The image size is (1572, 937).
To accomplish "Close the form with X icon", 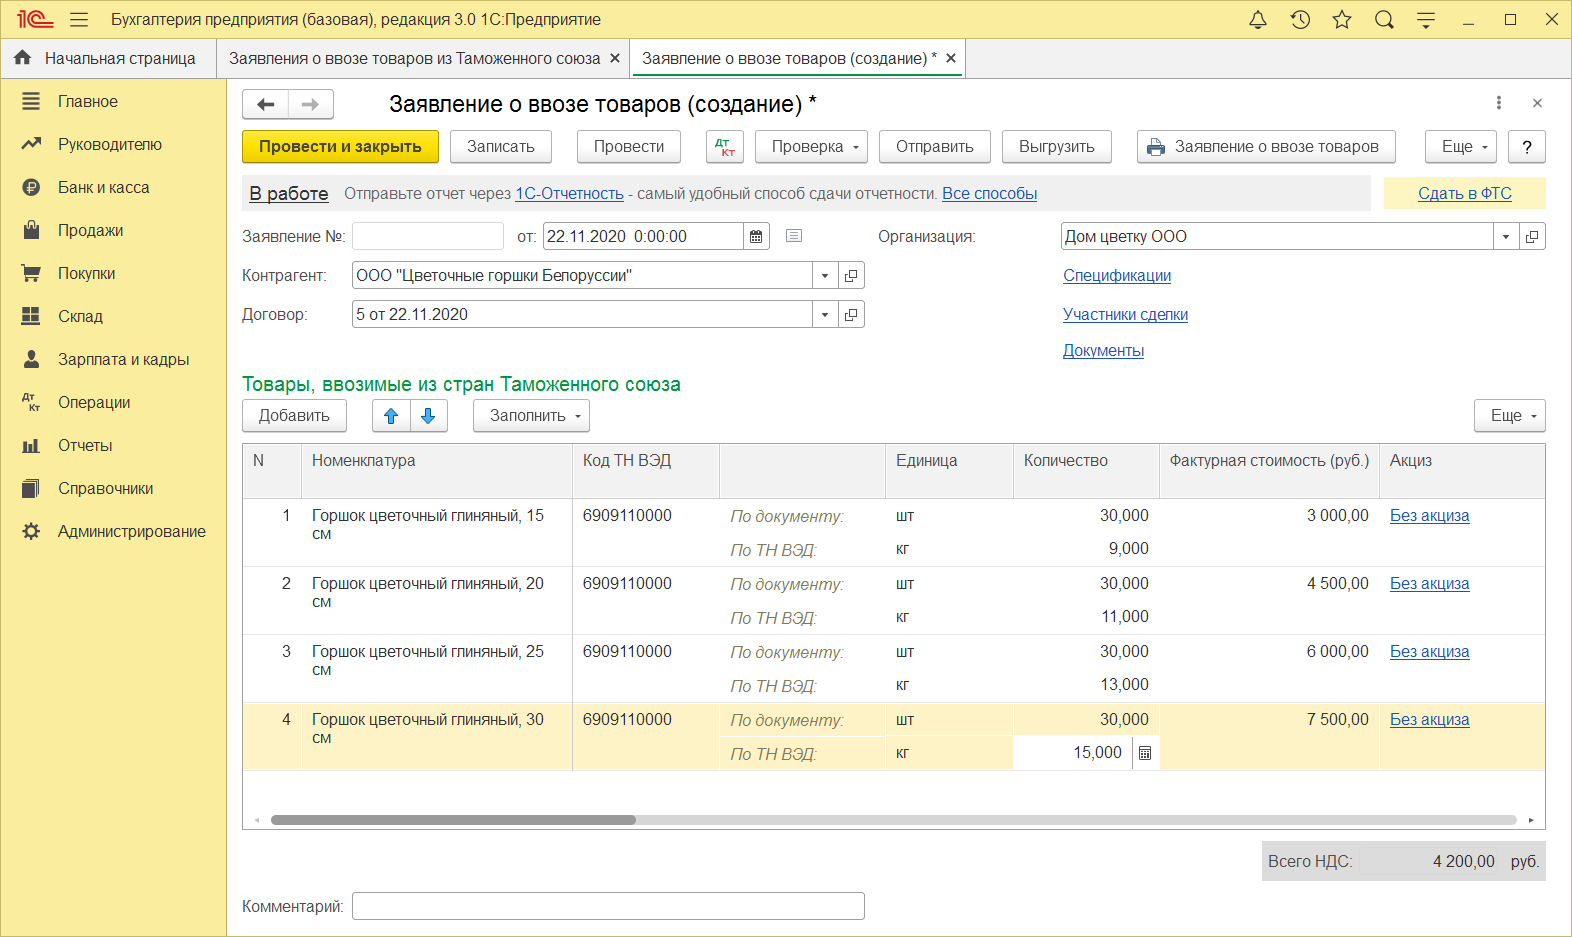I will click(1537, 103).
